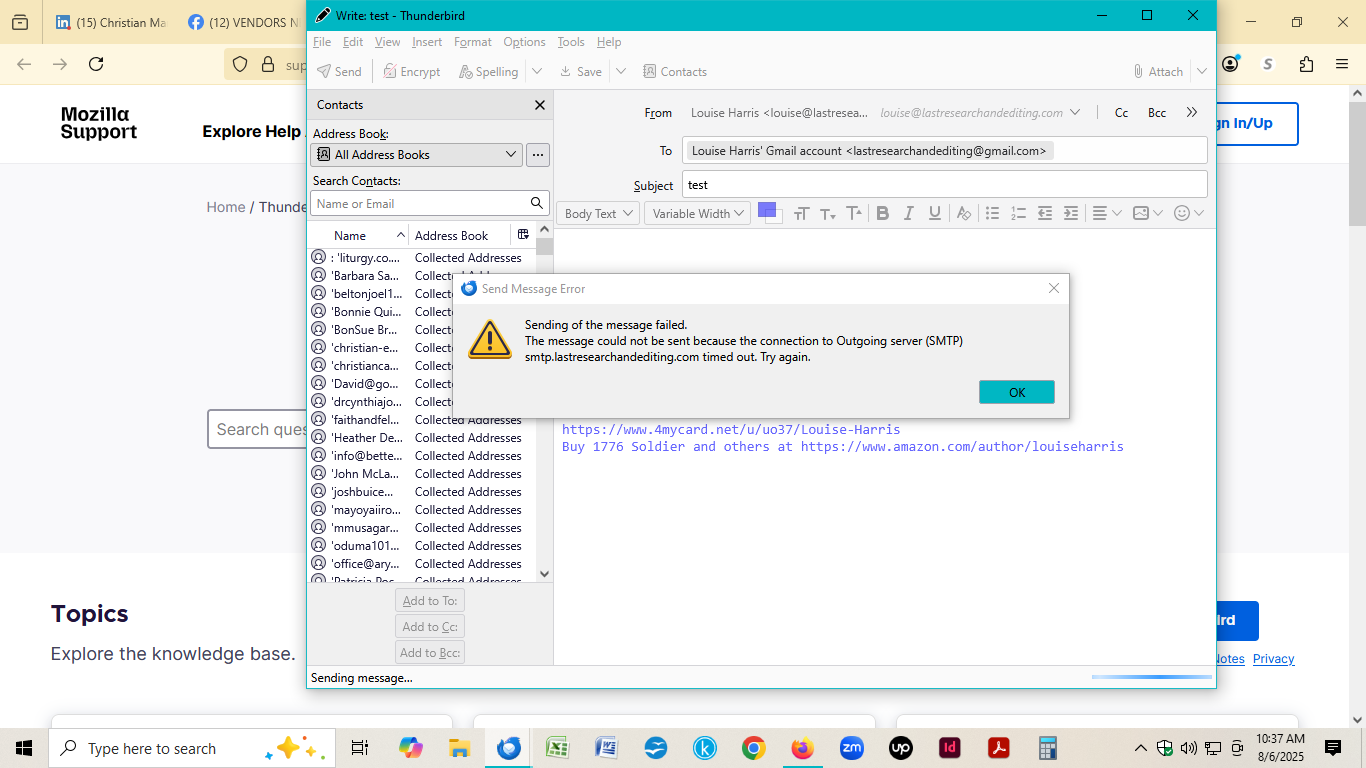Click the search magnifier in Search Contacts
The width and height of the screenshot is (1366, 768).
tap(537, 203)
